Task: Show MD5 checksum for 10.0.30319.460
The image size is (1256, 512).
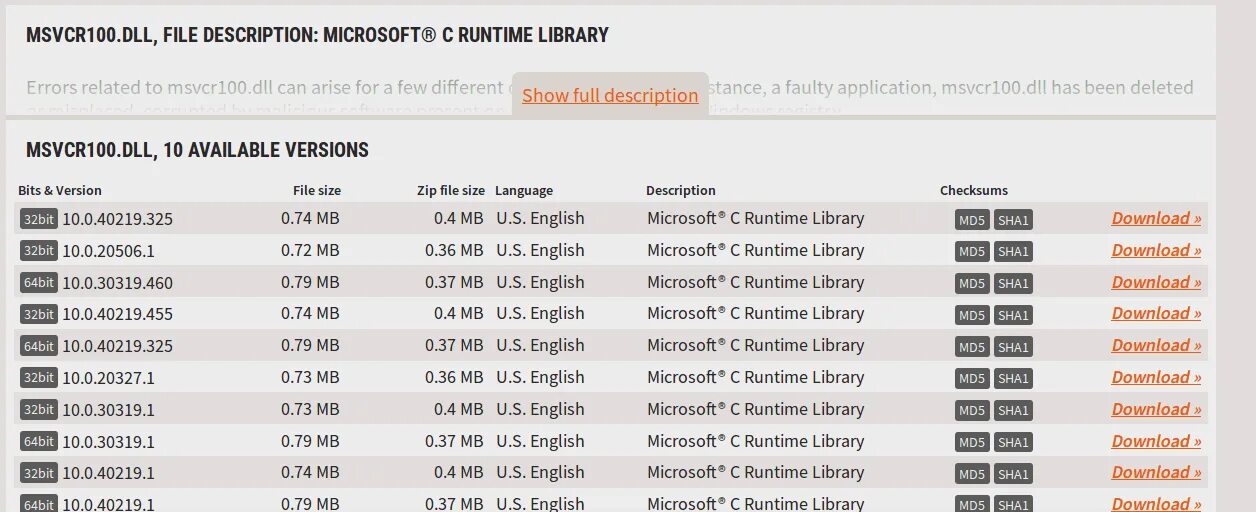Action: (972, 284)
